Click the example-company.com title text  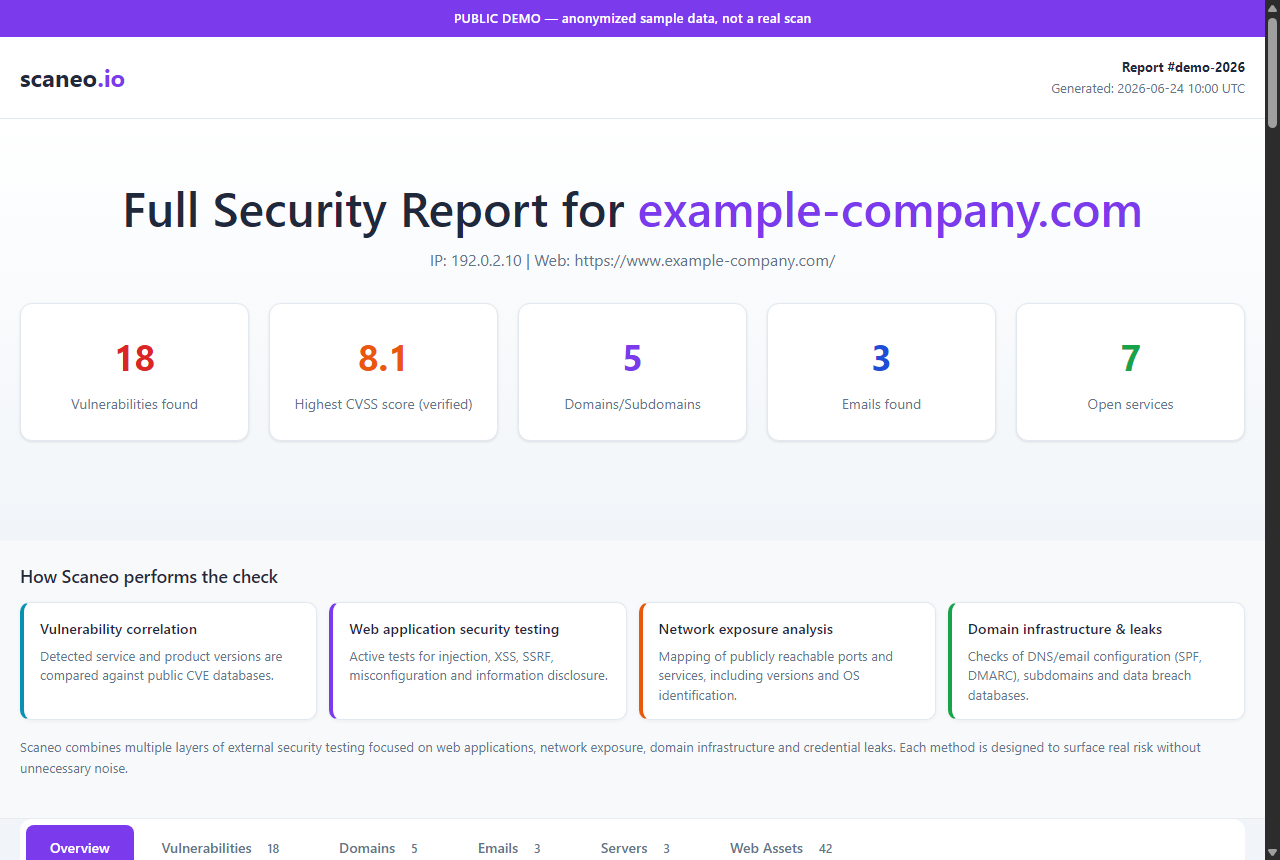click(x=890, y=211)
